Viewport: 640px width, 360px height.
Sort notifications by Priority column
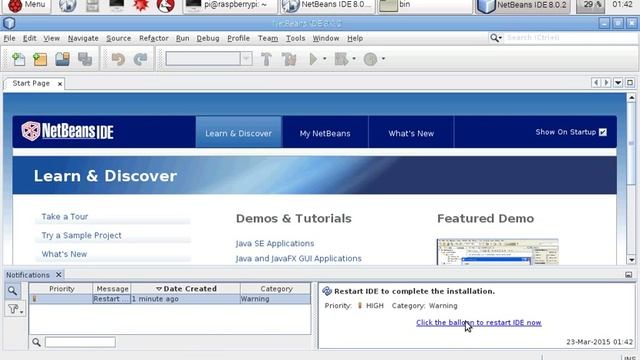point(61,289)
